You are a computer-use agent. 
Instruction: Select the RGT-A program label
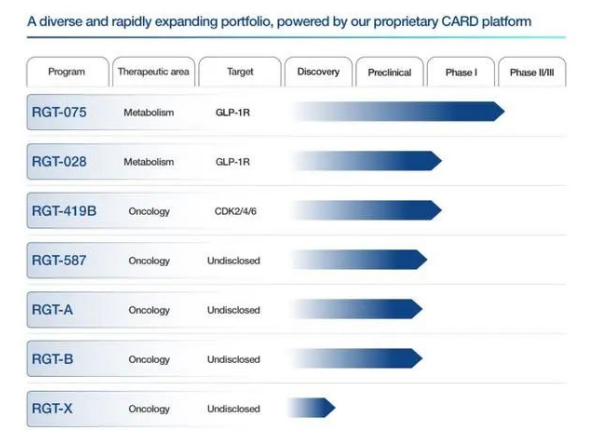(x=53, y=310)
